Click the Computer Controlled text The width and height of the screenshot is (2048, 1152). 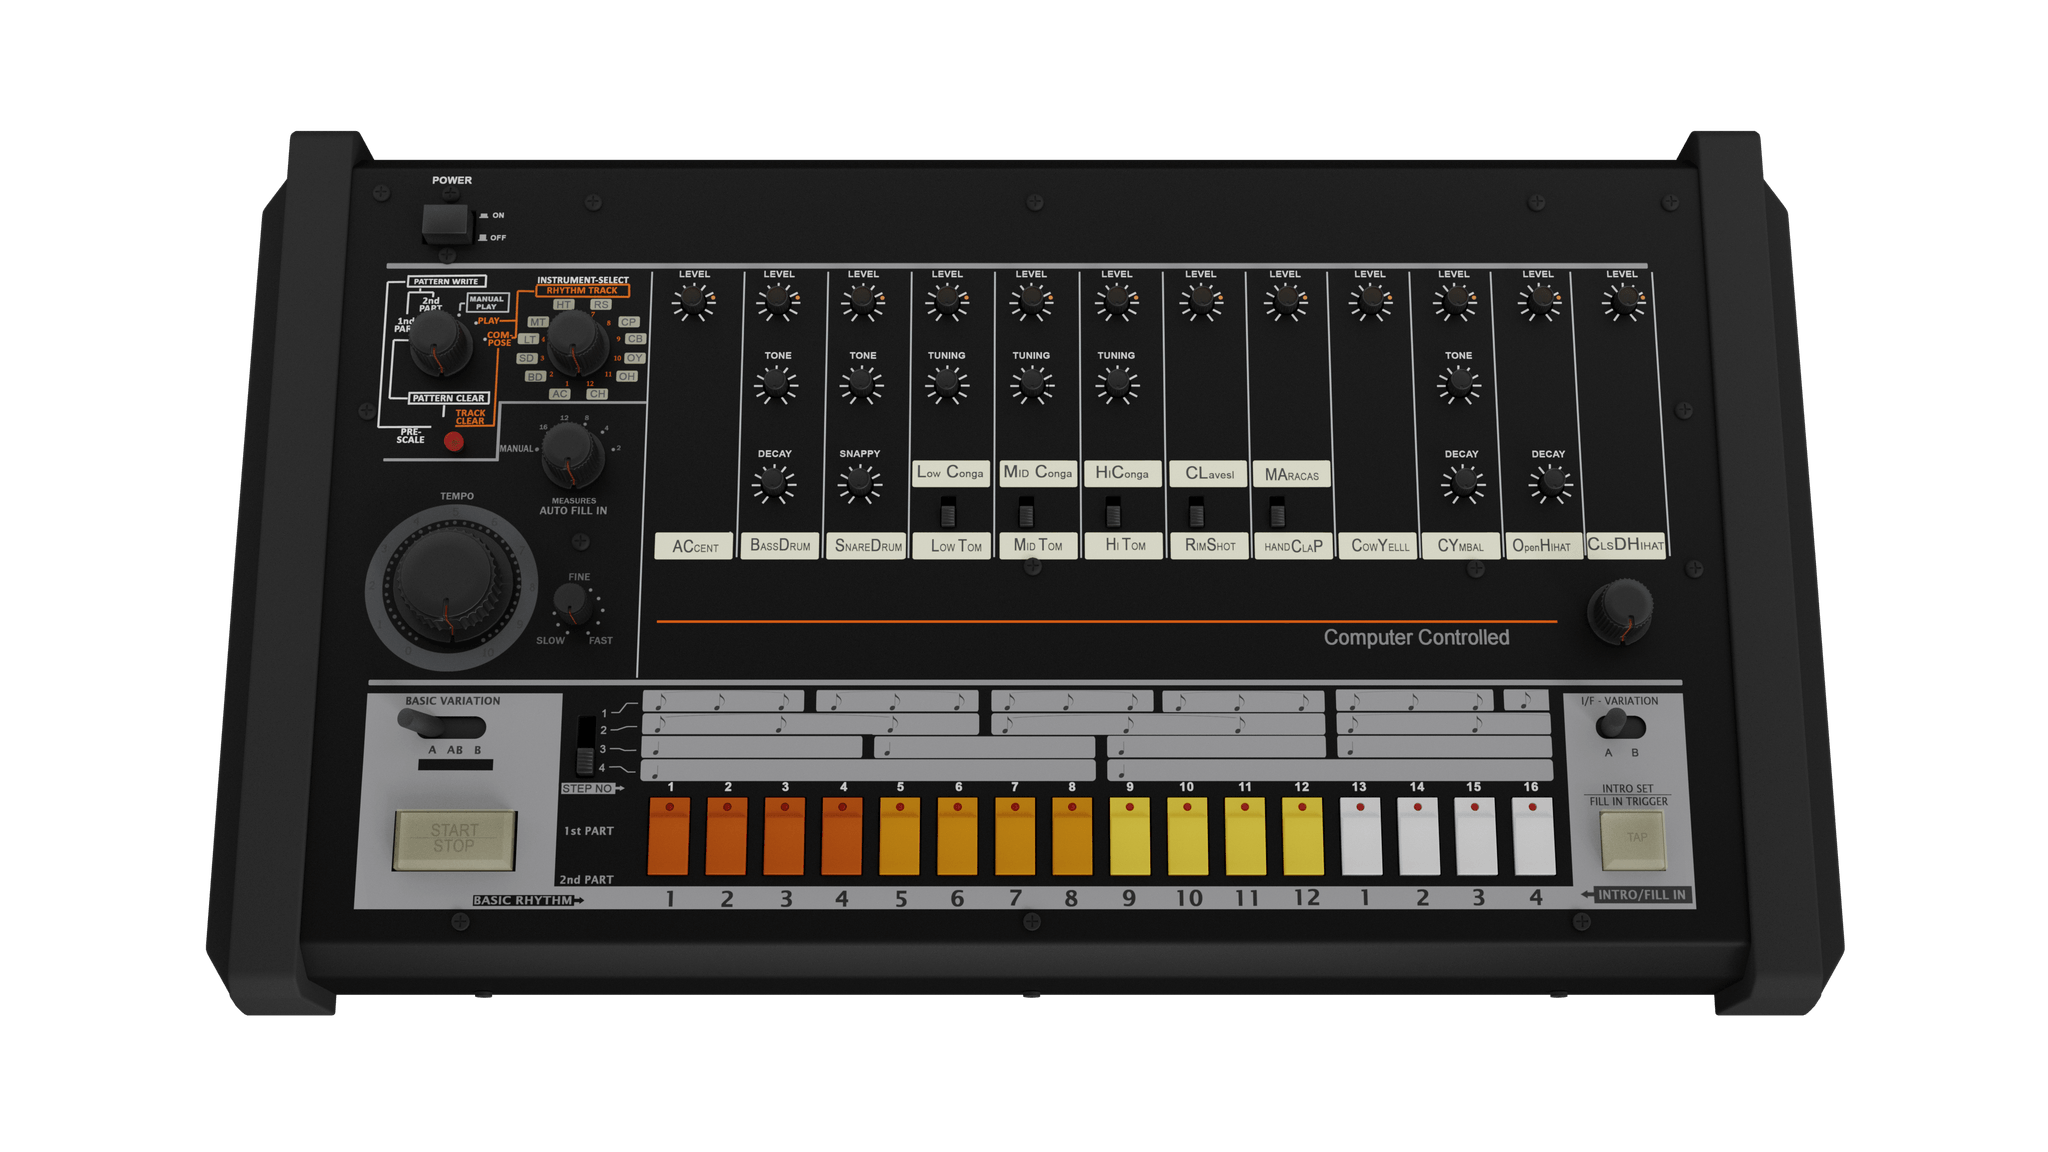point(1416,637)
